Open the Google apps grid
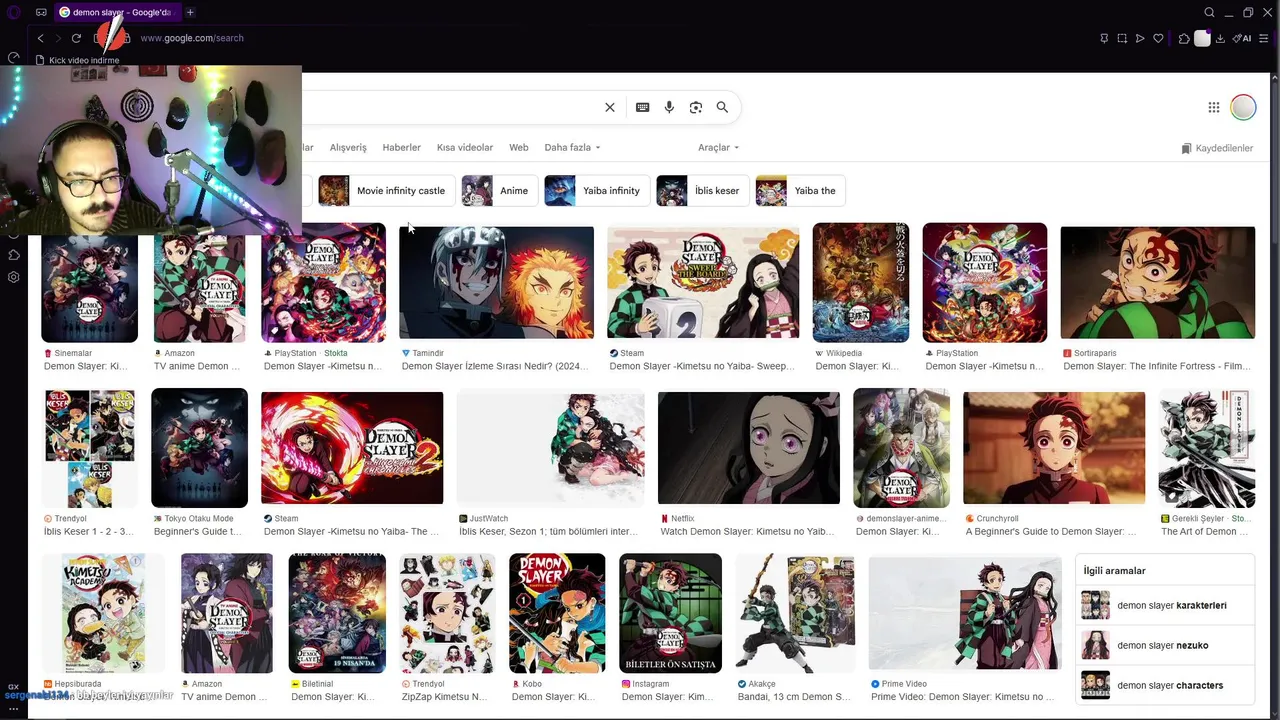The width and height of the screenshot is (1280, 720). 1213,107
